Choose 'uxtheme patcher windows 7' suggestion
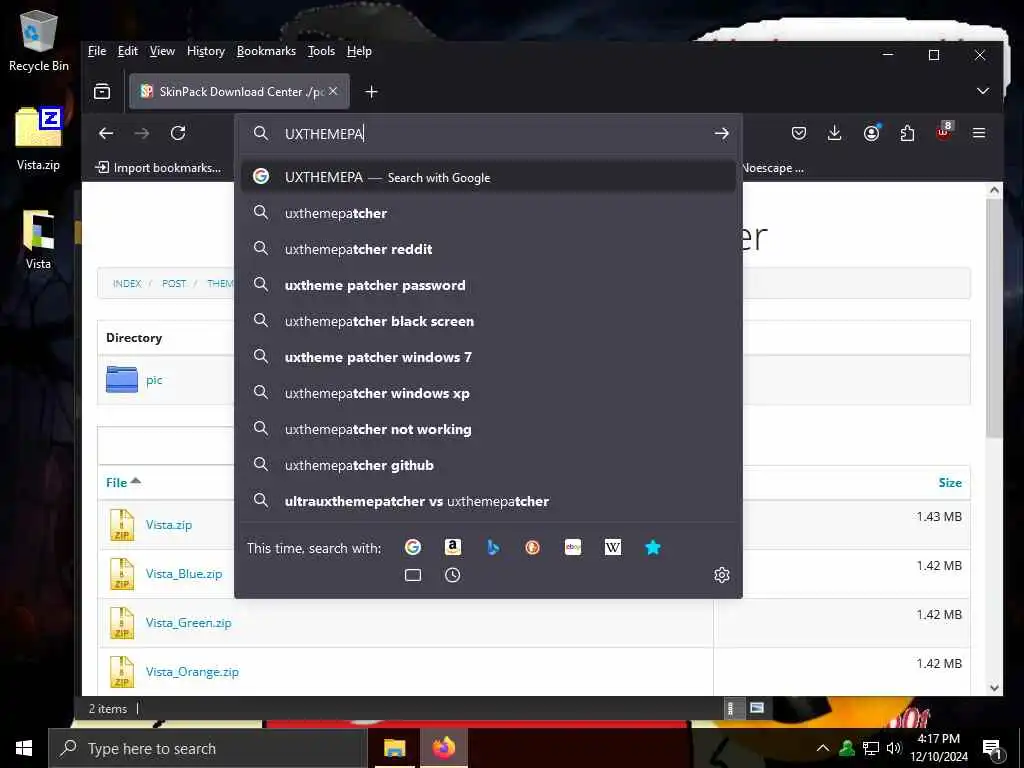Viewport: 1024px width, 768px height. click(488, 357)
